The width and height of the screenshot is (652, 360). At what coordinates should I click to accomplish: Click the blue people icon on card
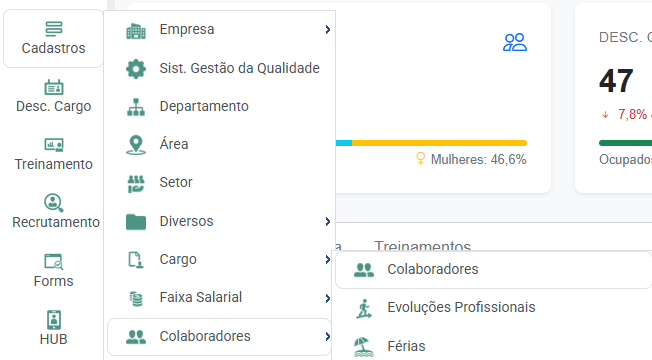coord(515,42)
